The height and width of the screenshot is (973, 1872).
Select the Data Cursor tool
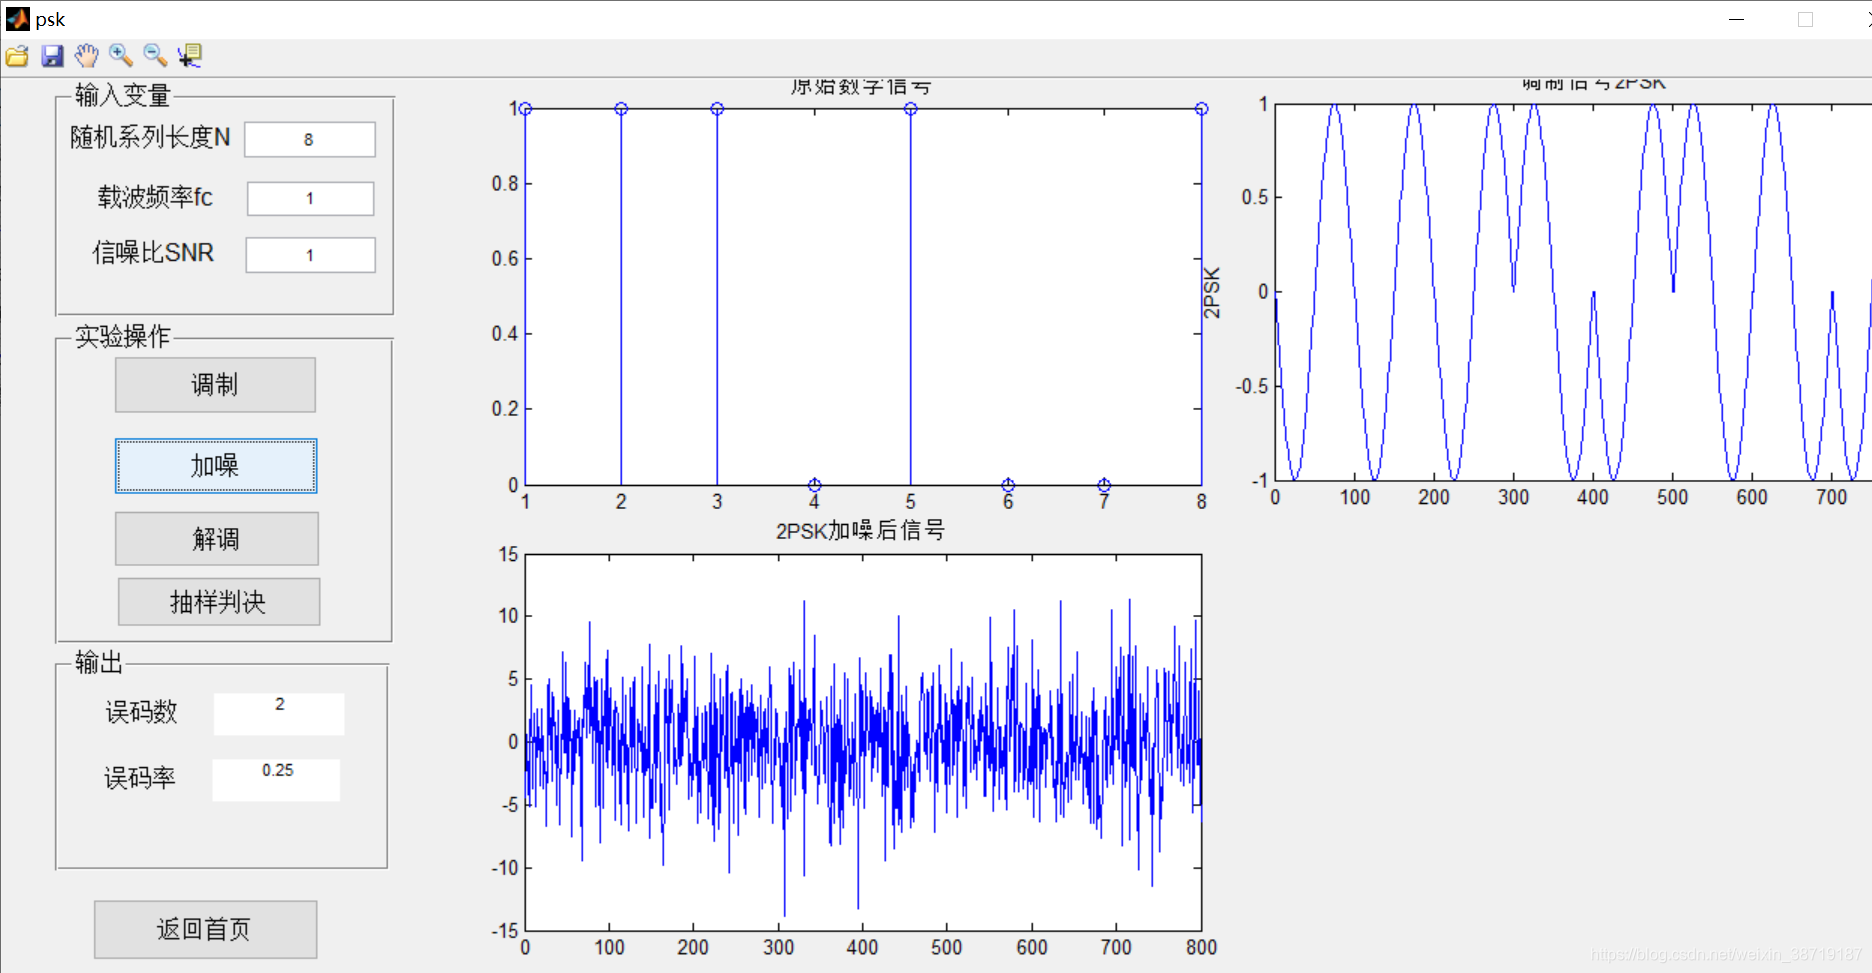[189, 56]
